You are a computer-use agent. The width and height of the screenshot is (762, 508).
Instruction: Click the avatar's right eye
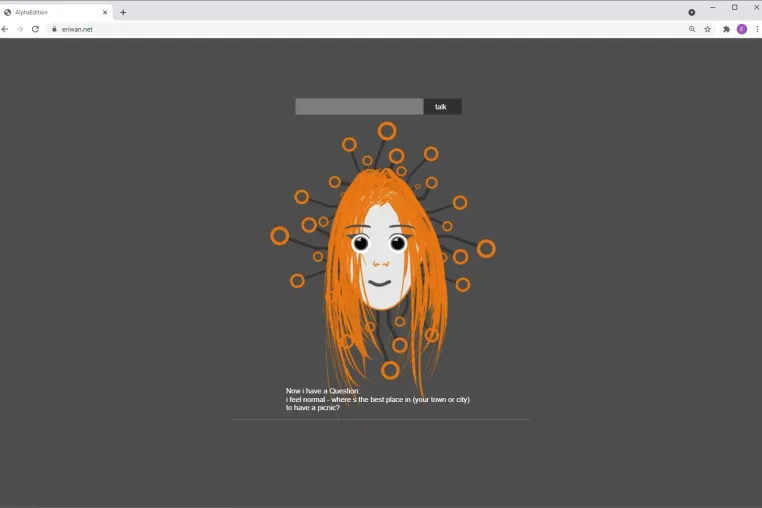(398, 243)
